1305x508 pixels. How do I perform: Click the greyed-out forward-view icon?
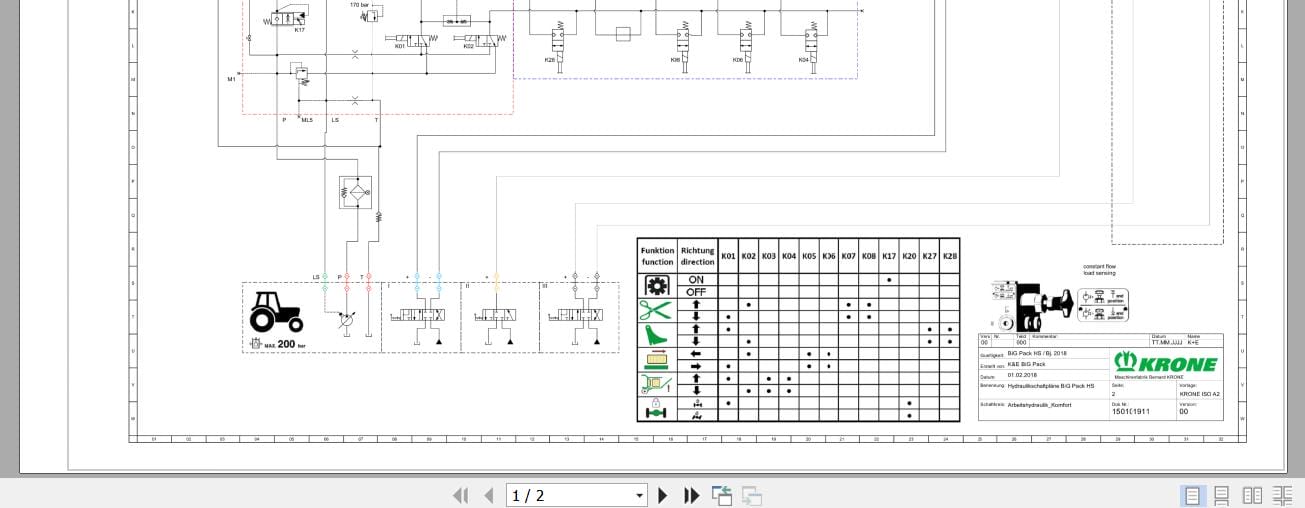[752, 495]
